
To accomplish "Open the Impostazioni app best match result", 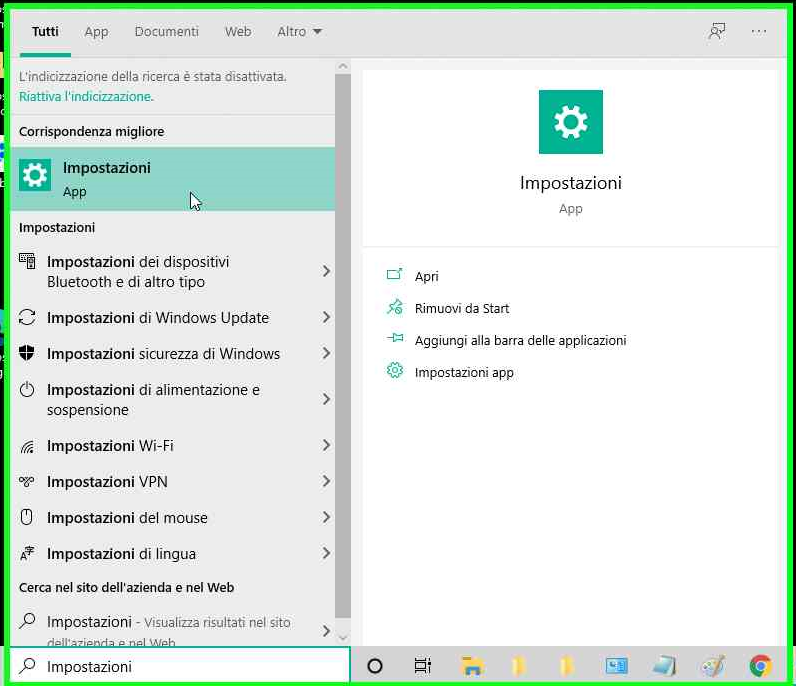I will coord(173,179).
